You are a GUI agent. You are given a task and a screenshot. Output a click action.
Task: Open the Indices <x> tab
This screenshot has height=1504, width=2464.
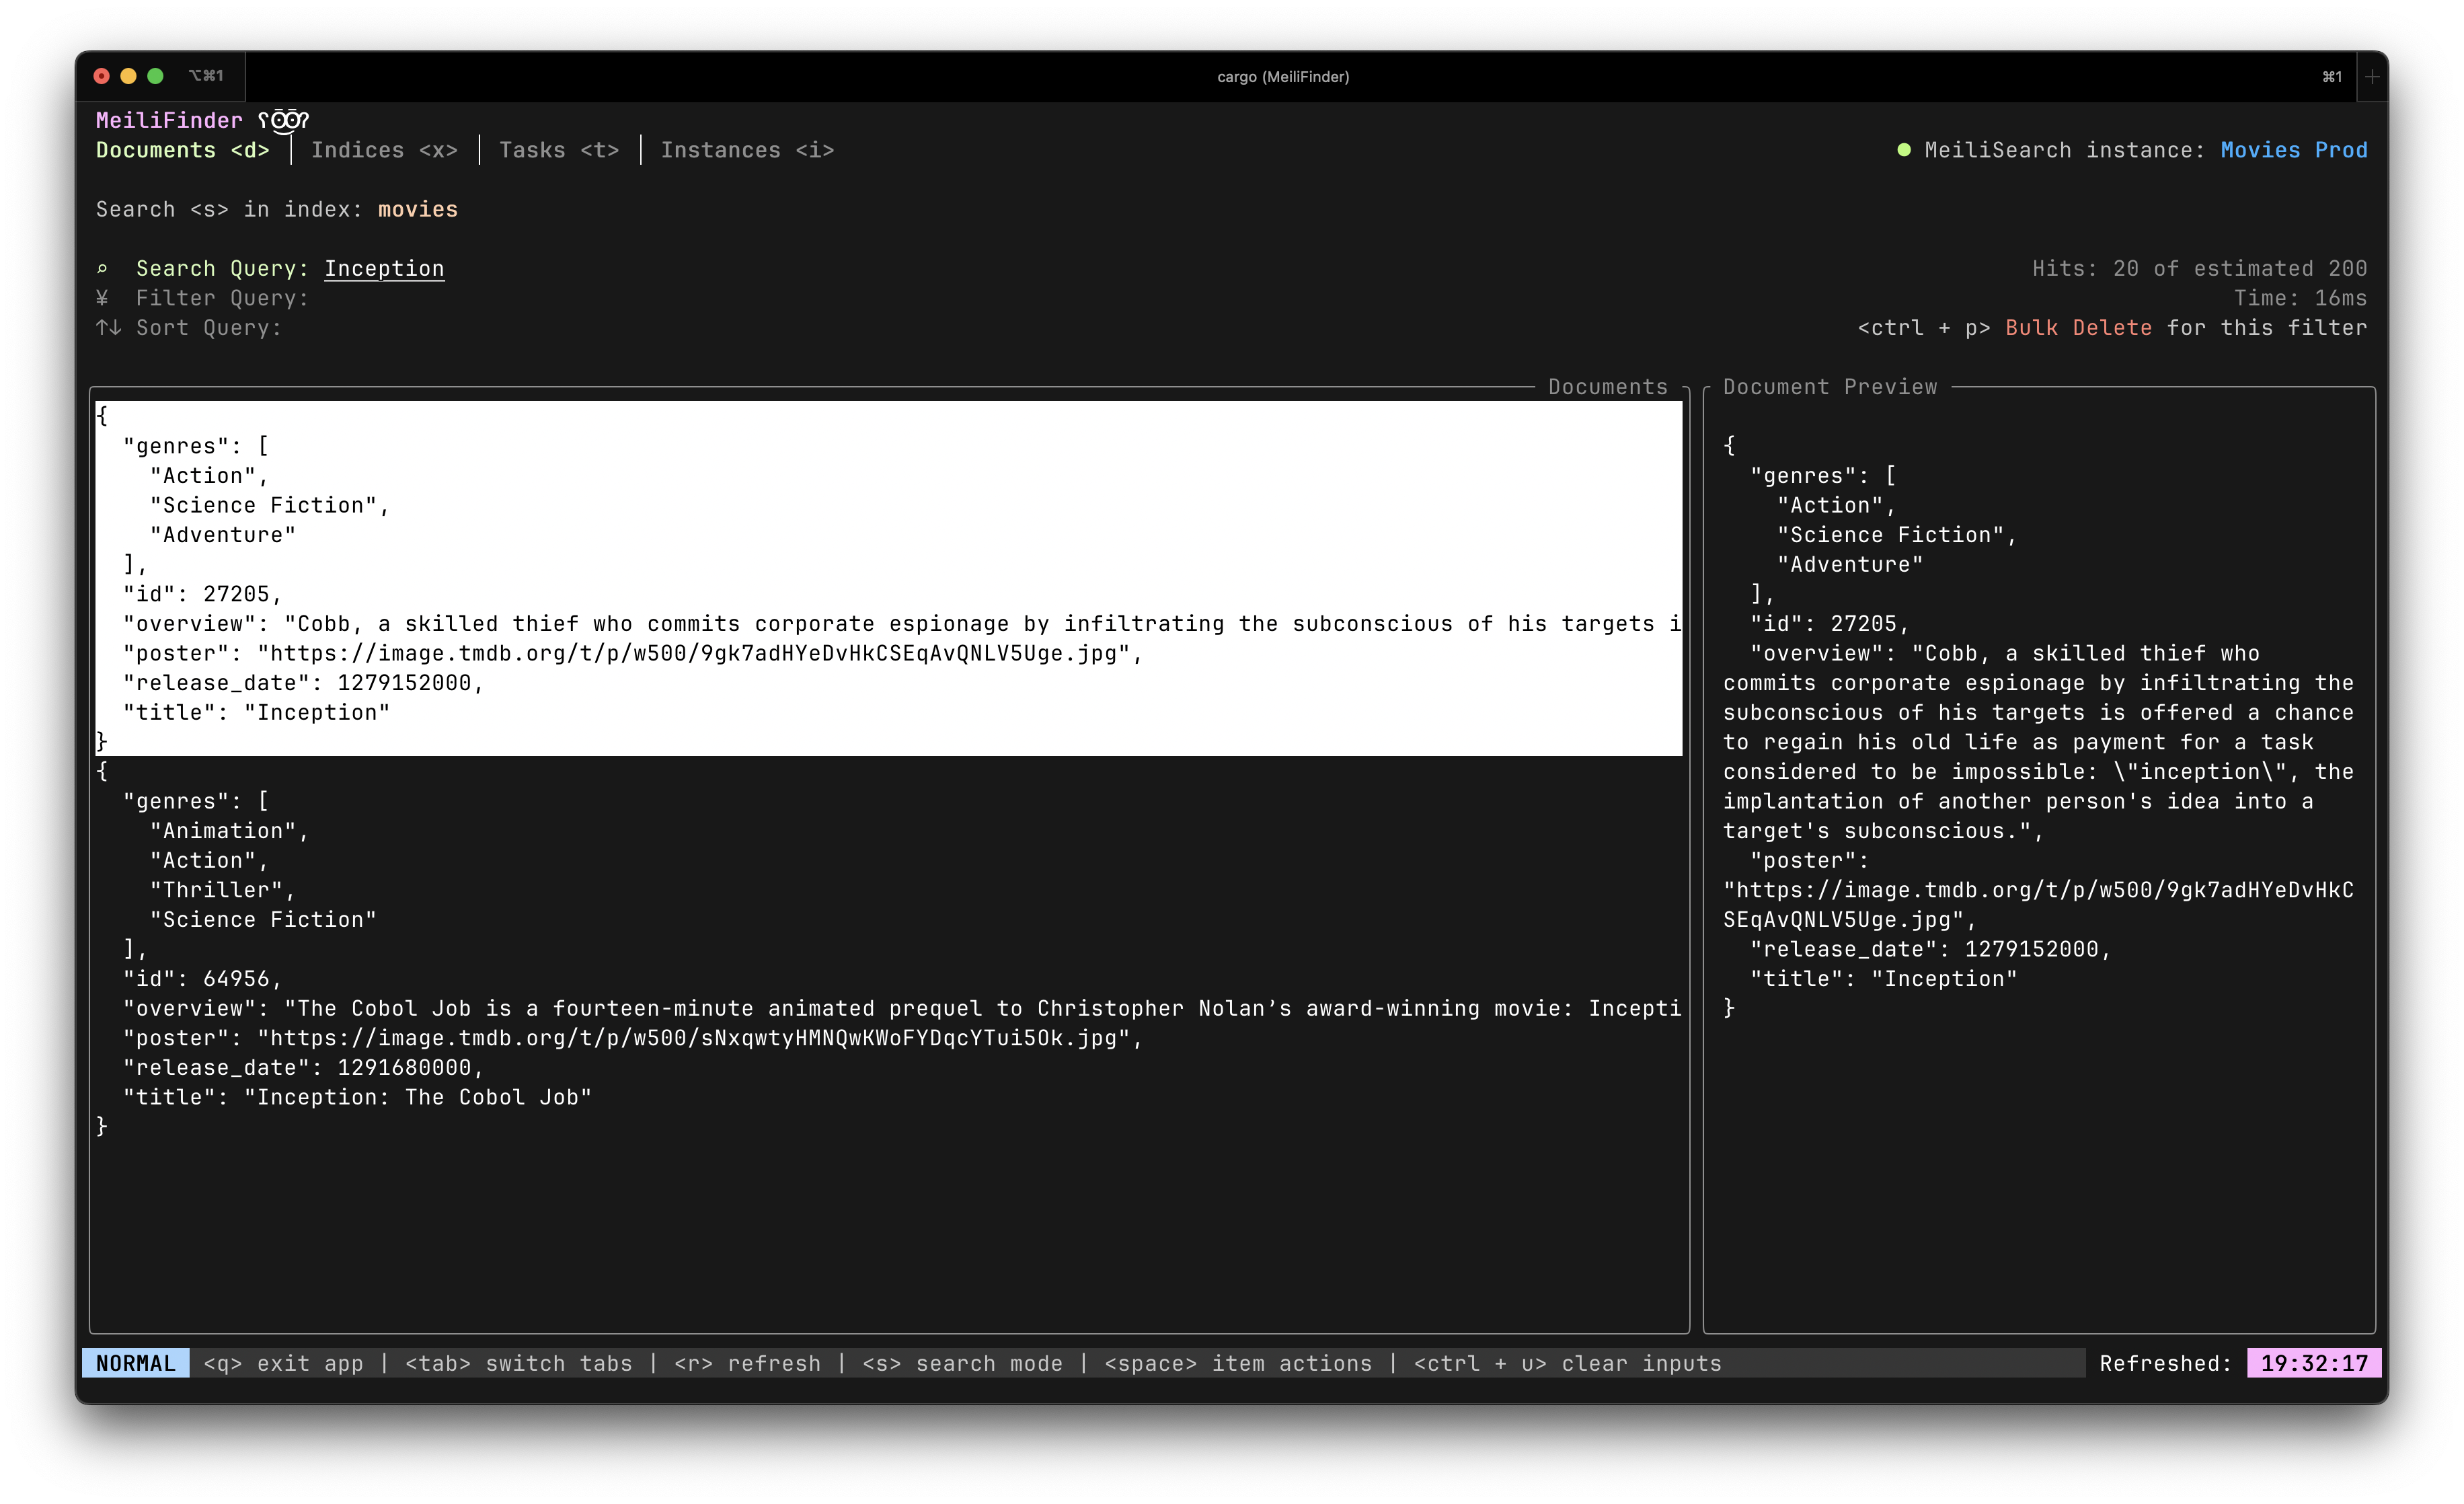coord(384,150)
